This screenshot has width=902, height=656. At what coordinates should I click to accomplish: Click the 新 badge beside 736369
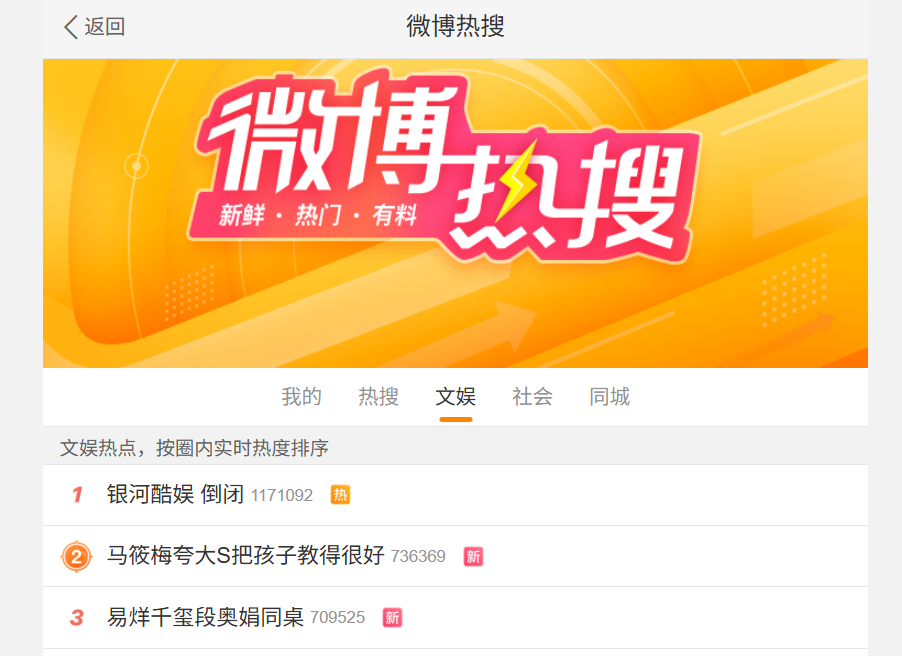[x=473, y=556]
